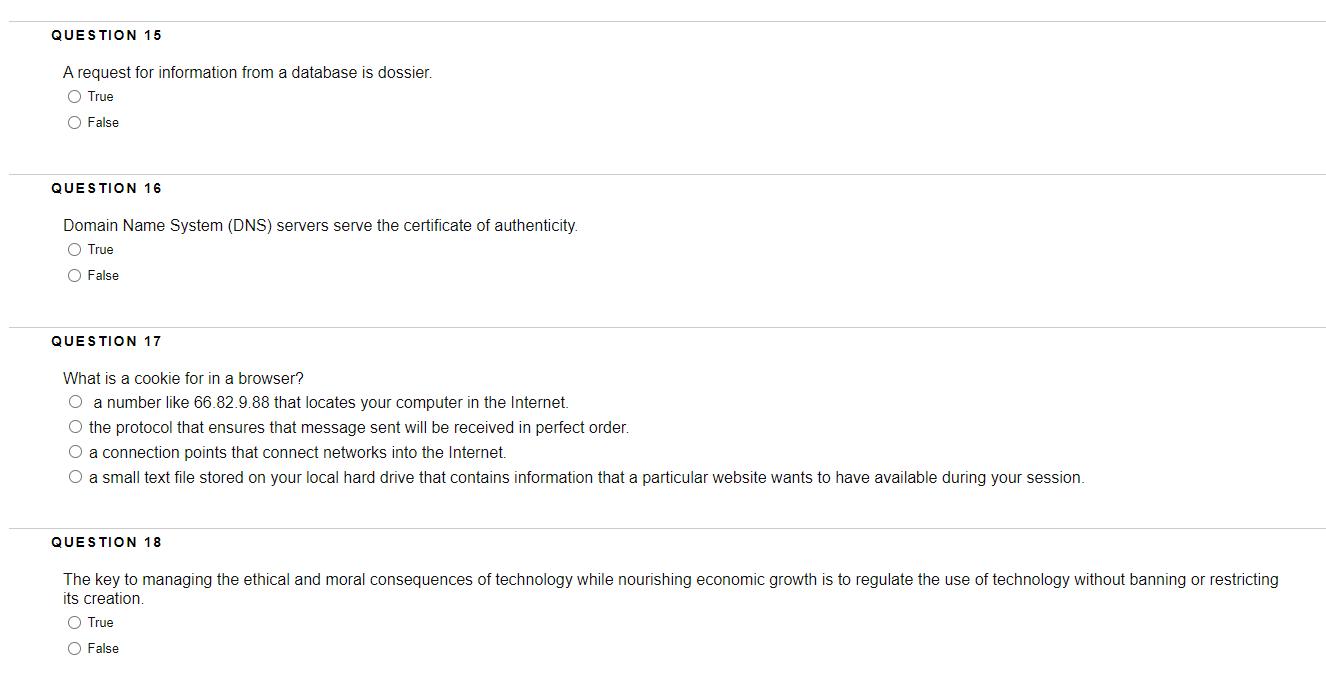Pick the '66.82.9.88' number option in Question 17
Screen dimensions: 1326x699
tap(75, 403)
